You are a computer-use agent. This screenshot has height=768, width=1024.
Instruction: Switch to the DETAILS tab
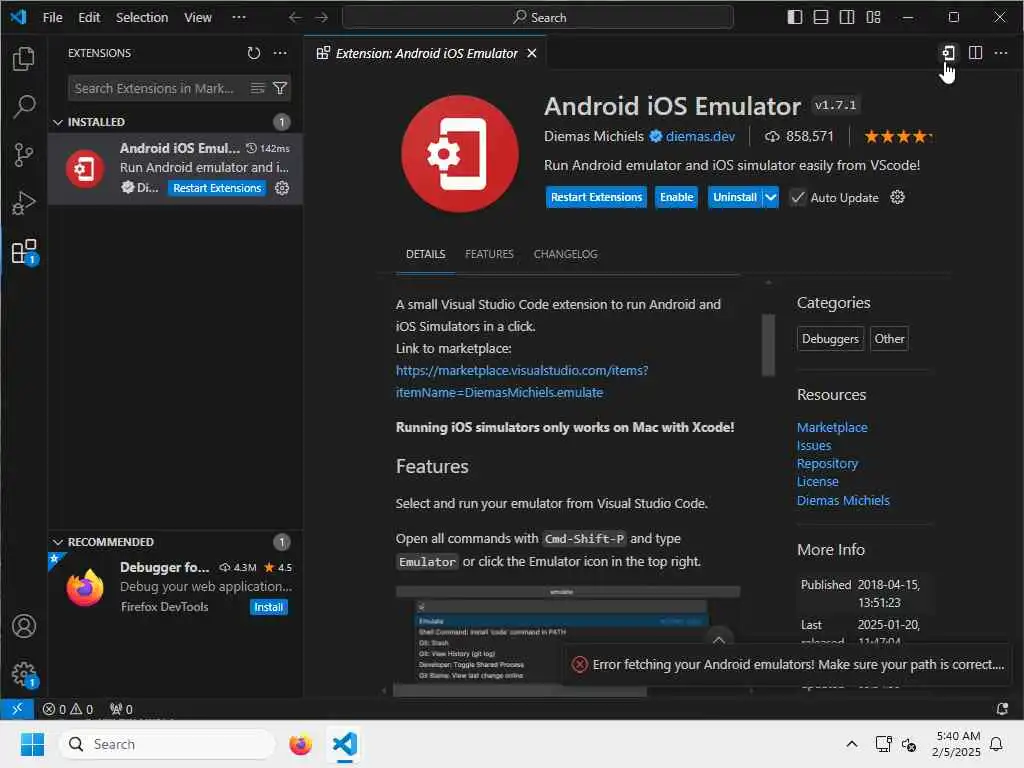(x=426, y=254)
